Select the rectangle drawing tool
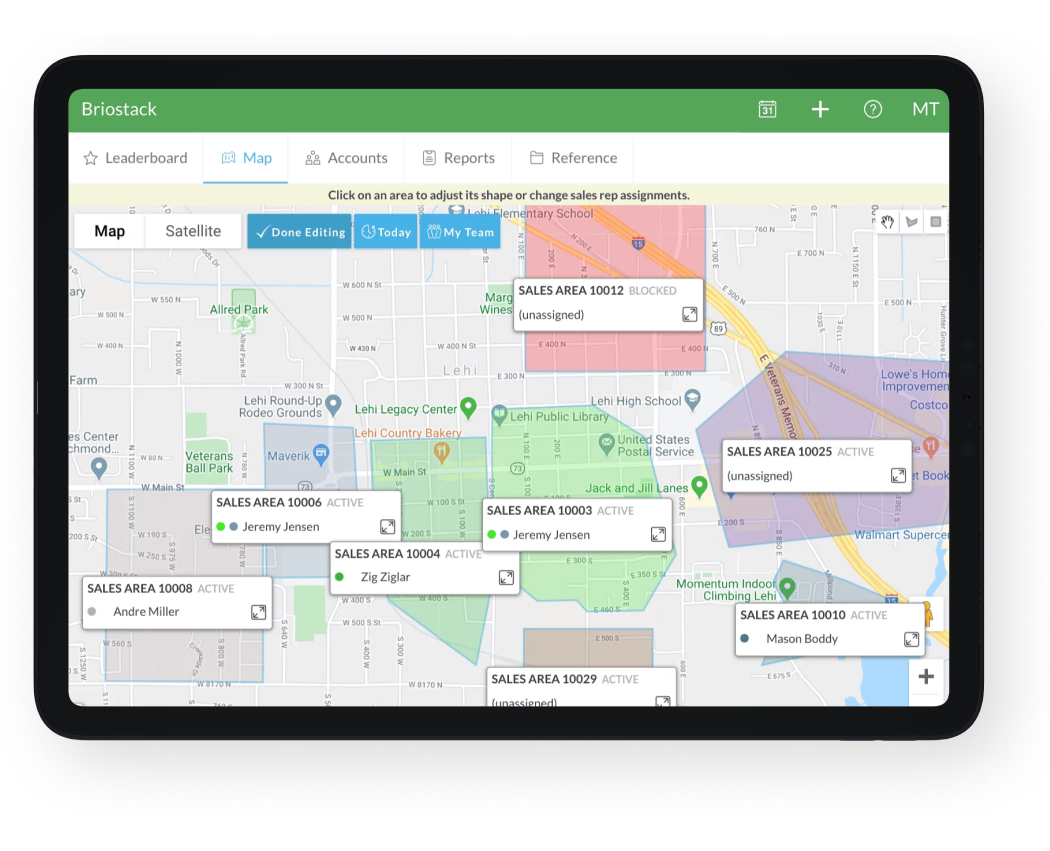This screenshot has height=851, width=1050. tap(935, 222)
